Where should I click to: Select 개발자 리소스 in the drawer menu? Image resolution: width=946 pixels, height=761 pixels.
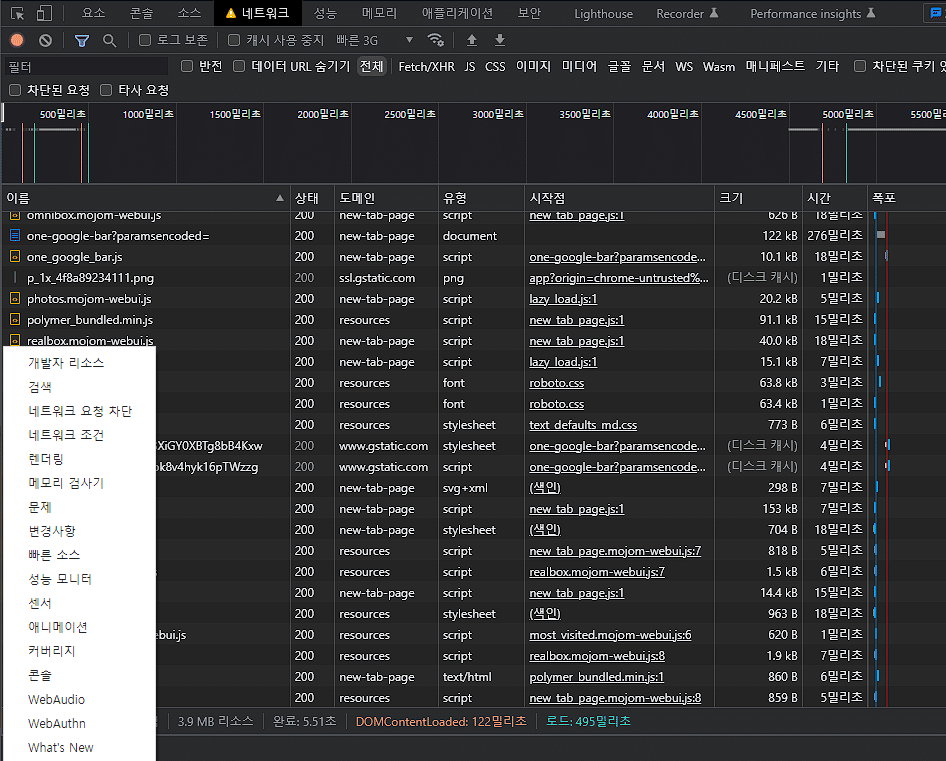pyautogui.click(x=79, y=363)
